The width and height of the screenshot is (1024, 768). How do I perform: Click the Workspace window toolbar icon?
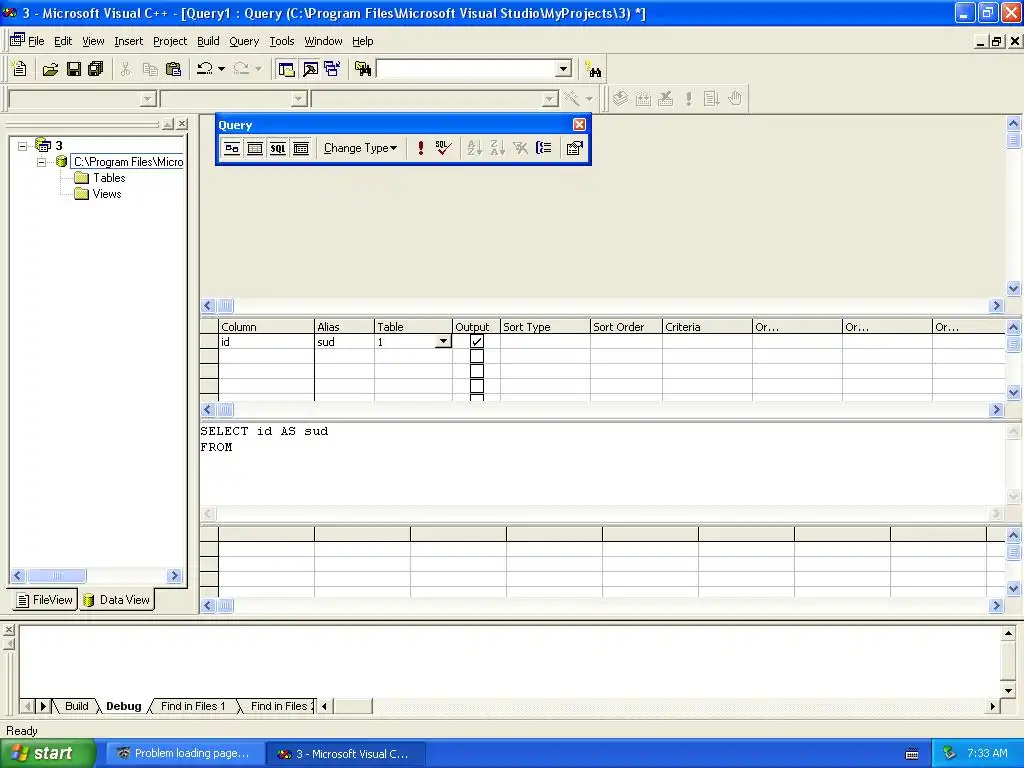point(286,69)
